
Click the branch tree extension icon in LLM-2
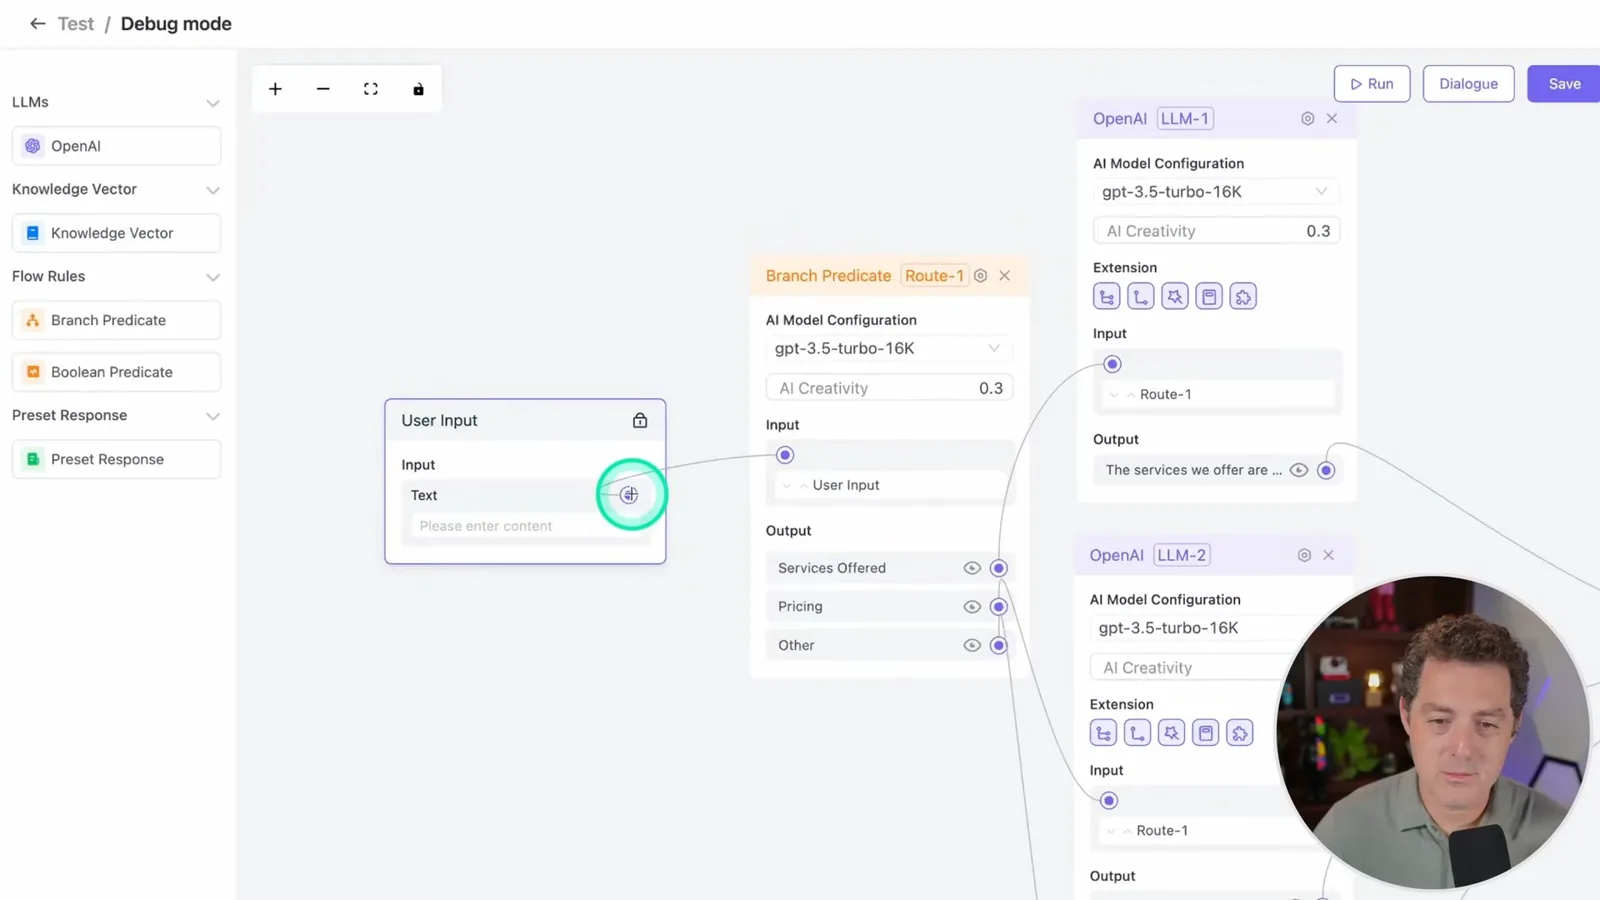point(1103,733)
